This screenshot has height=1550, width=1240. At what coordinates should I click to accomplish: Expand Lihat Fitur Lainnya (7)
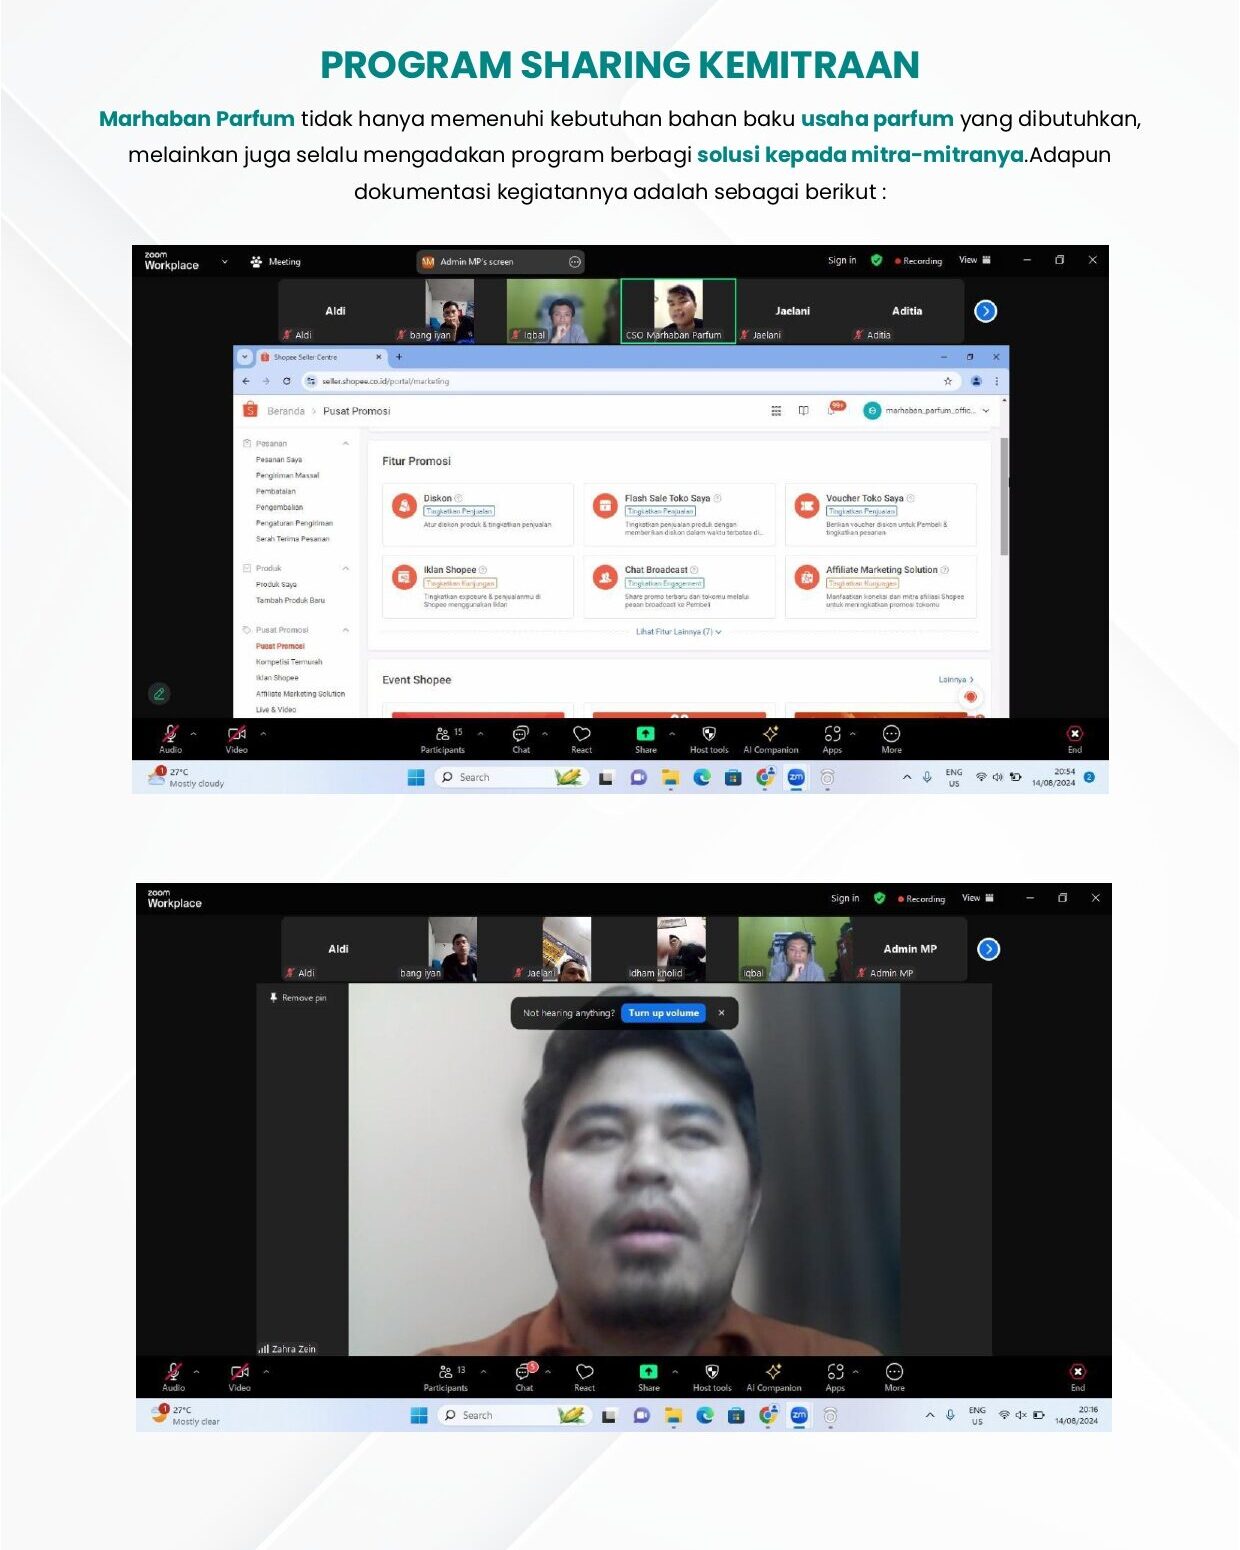click(x=678, y=632)
